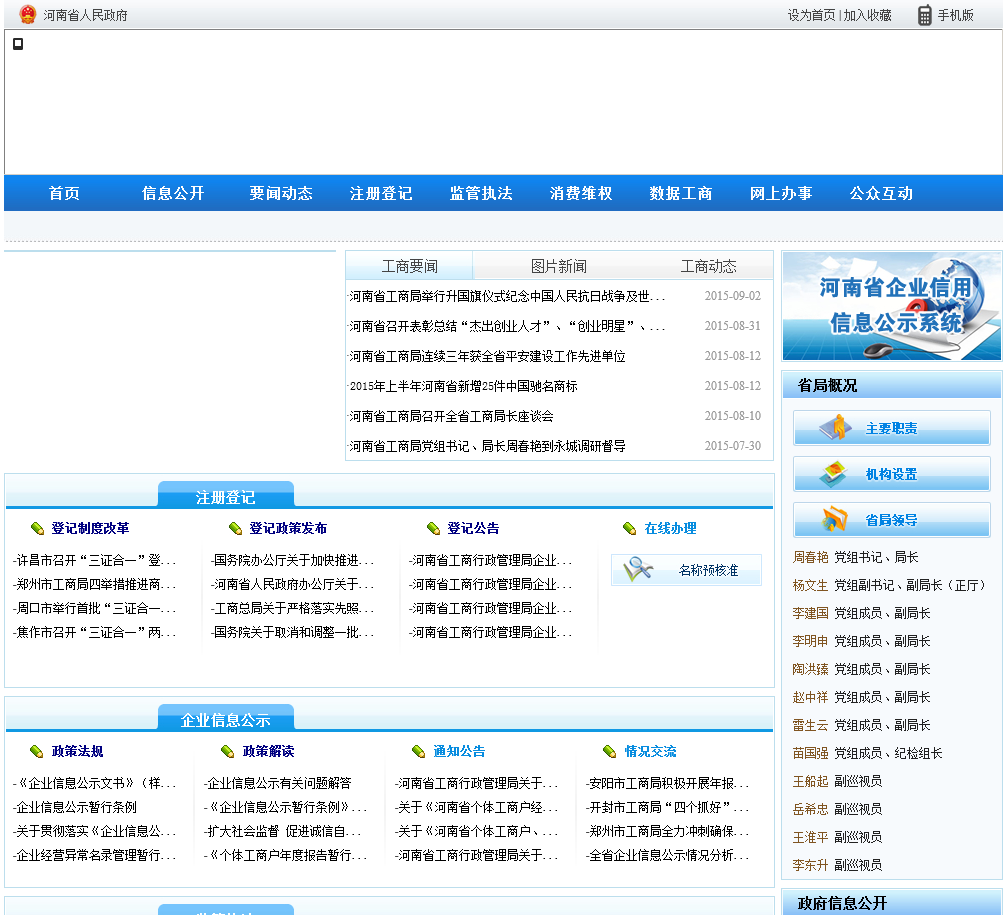Open 网上办事 navigation item
This screenshot has height=915, width=1007.
781,193
